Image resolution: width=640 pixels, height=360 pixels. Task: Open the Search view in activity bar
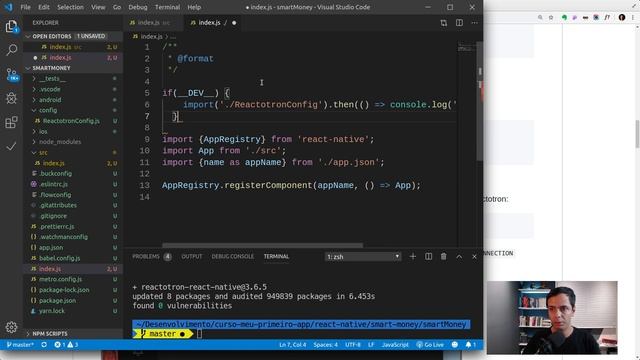(11, 50)
